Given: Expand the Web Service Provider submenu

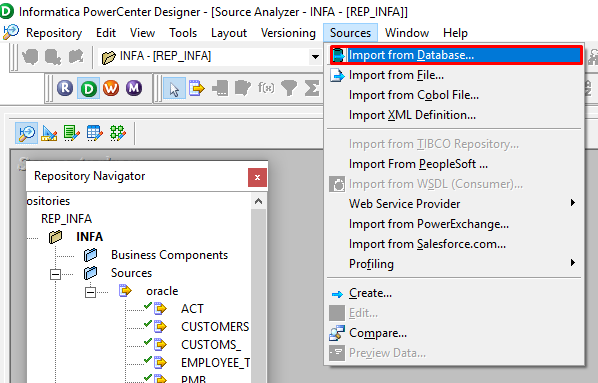Looking at the screenshot, I should (454, 203).
